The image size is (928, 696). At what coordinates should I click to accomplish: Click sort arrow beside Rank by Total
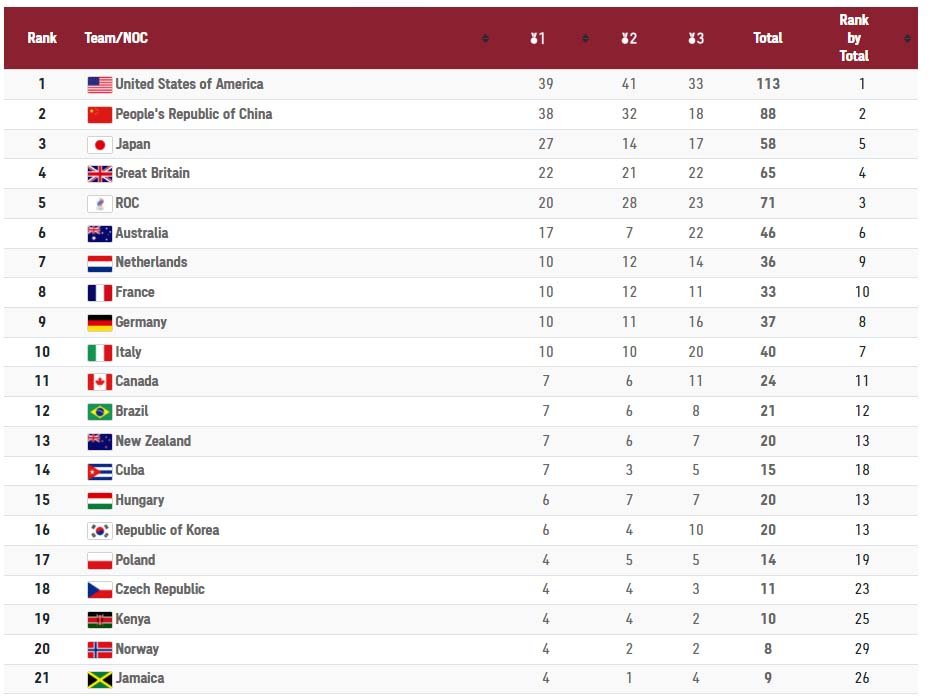point(907,39)
